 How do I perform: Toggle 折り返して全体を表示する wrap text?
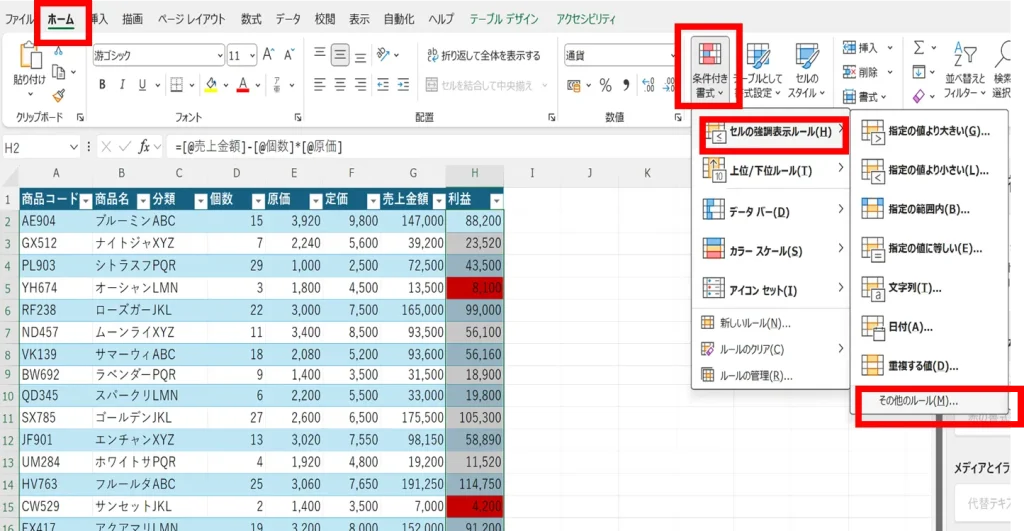click(x=484, y=56)
